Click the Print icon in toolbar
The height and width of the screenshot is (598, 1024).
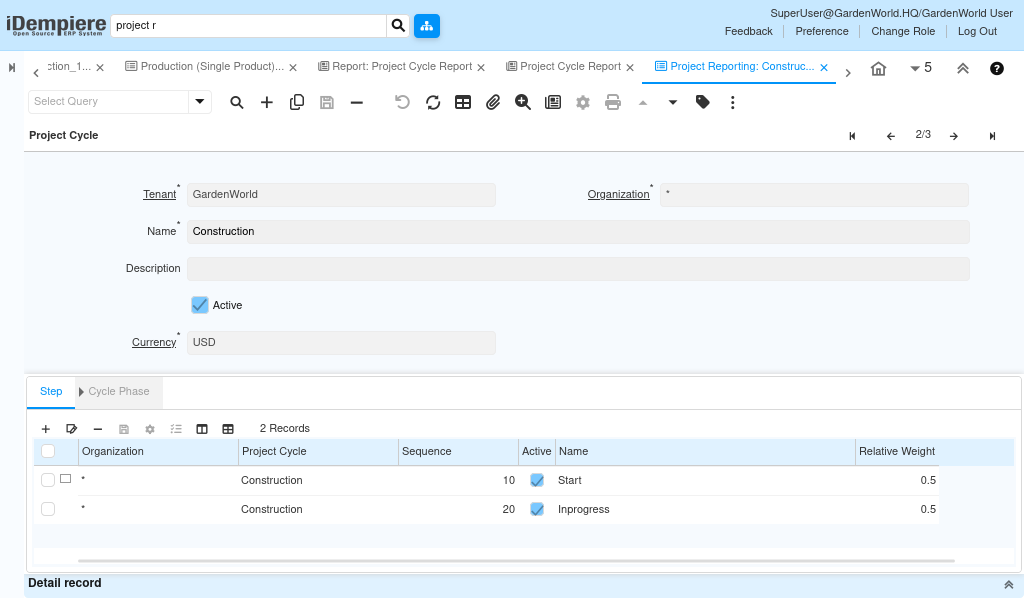point(613,102)
